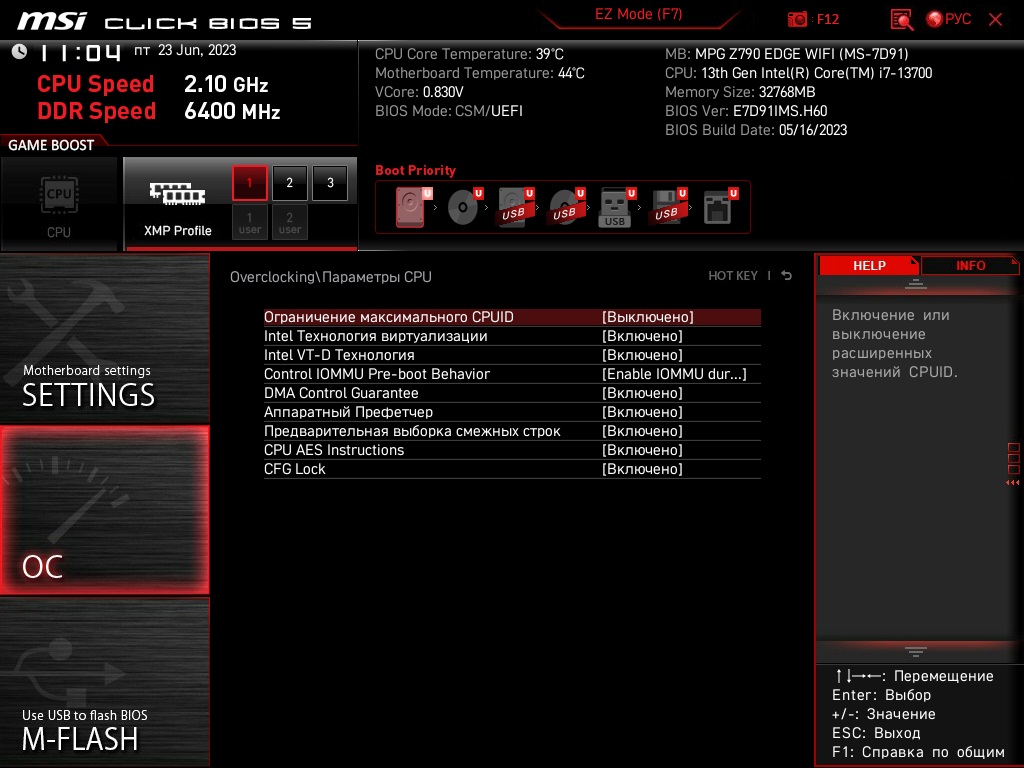Change CPU AES Instructions value
The image size is (1024, 768).
pyautogui.click(x=642, y=449)
